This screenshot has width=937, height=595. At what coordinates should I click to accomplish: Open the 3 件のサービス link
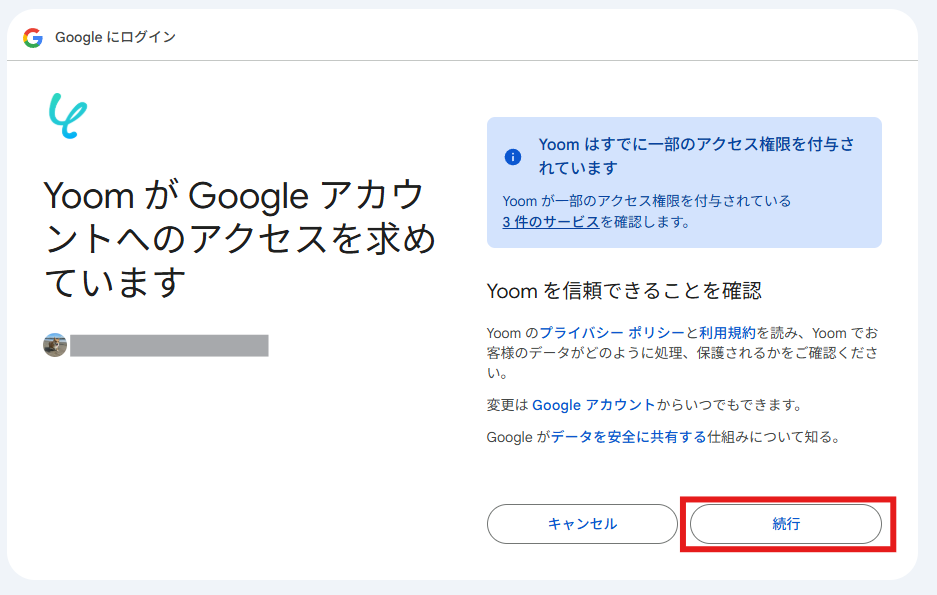tap(551, 222)
